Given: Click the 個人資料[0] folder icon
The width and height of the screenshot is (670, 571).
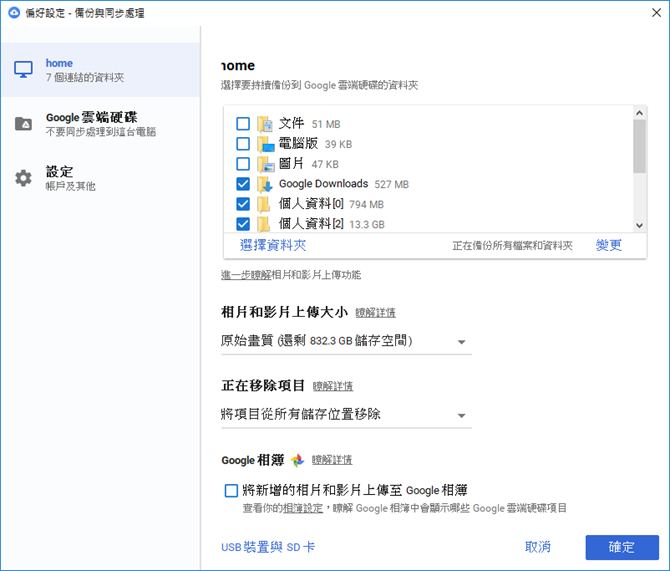Looking at the screenshot, I should (264, 204).
